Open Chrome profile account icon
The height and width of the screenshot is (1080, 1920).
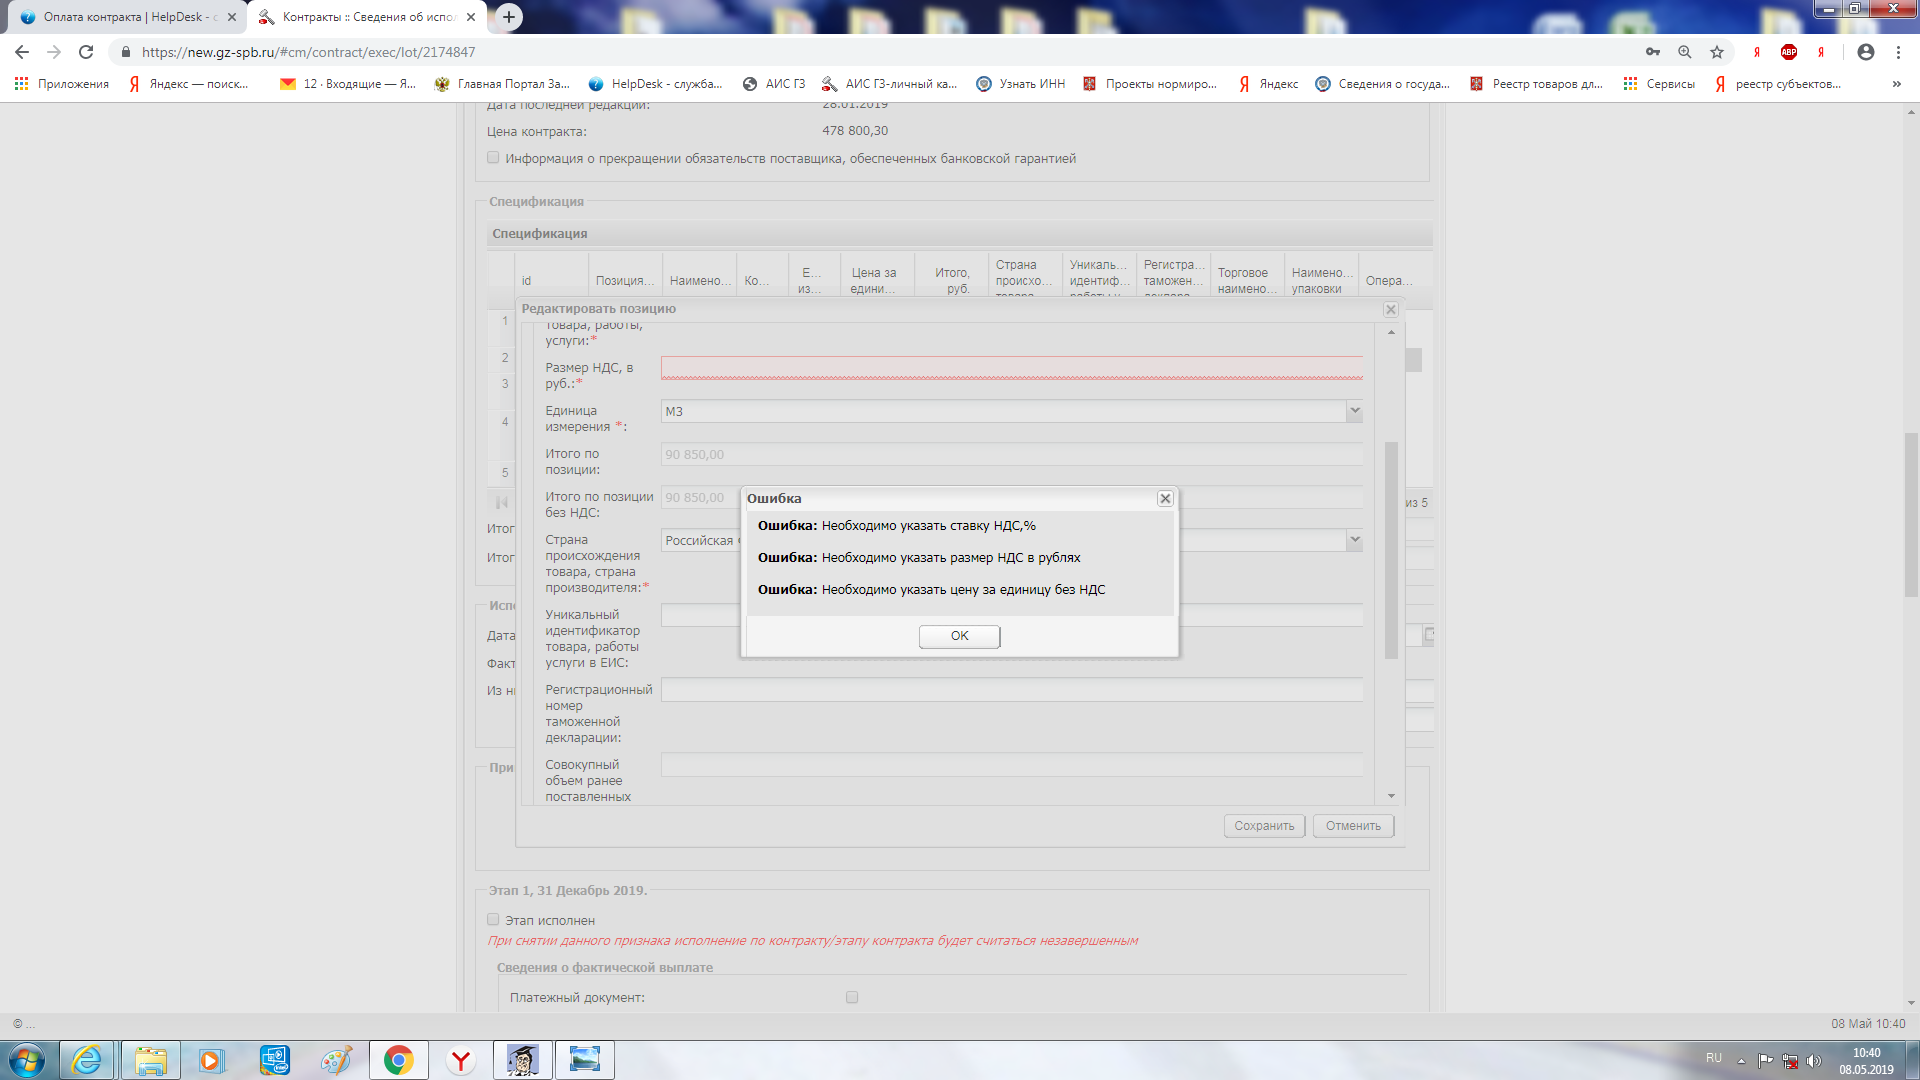point(1865,52)
